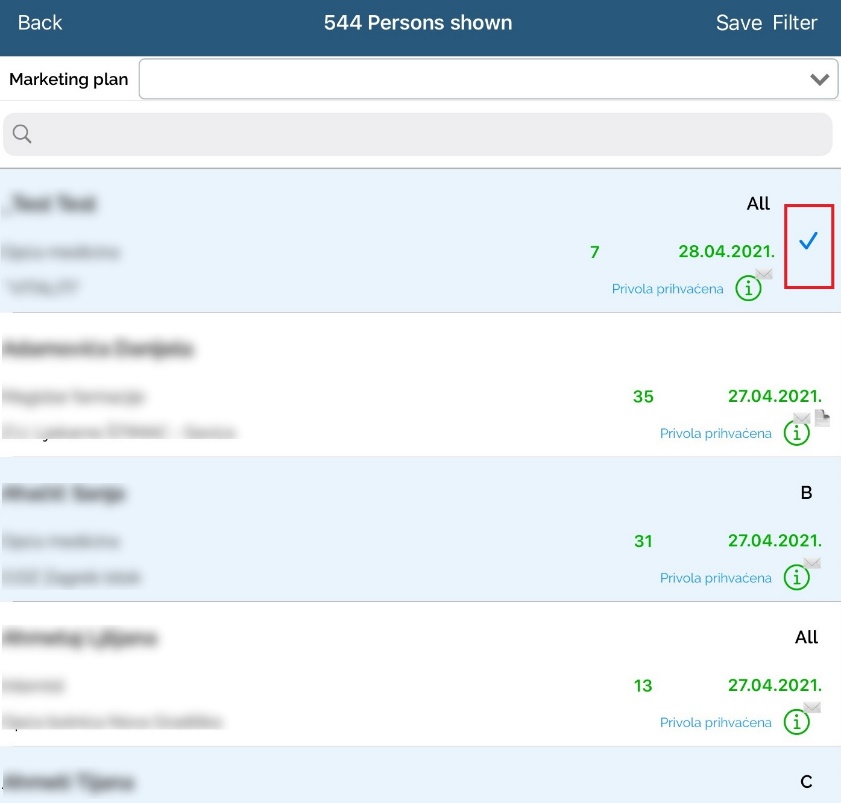
Task: Click info icon in first person row
Action: click(748, 289)
